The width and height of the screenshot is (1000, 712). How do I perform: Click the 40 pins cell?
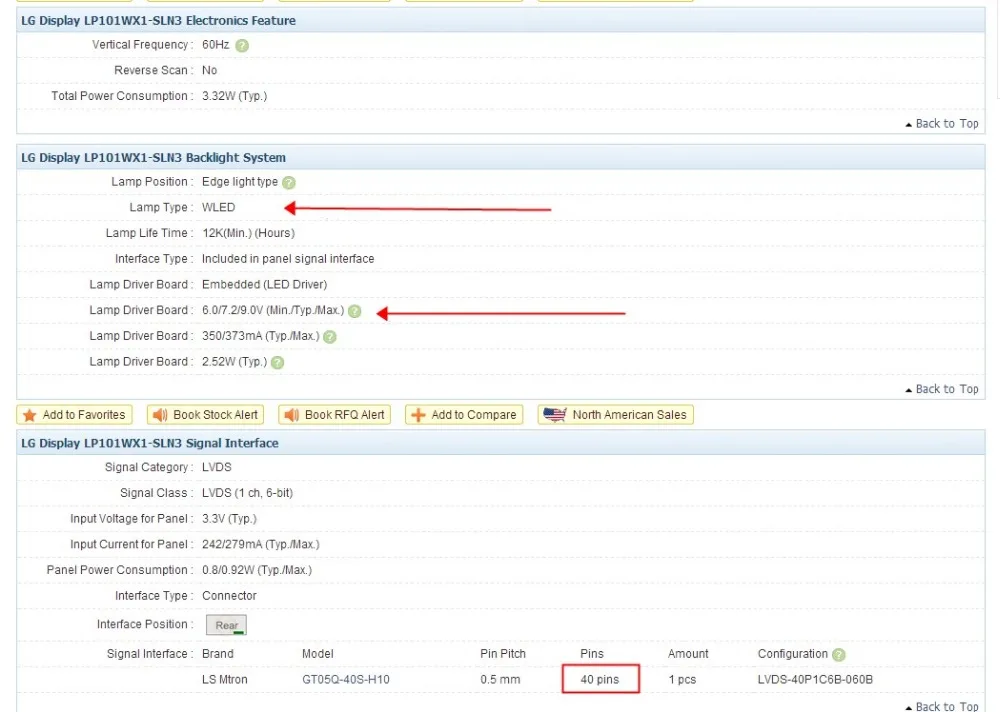[x=599, y=679]
